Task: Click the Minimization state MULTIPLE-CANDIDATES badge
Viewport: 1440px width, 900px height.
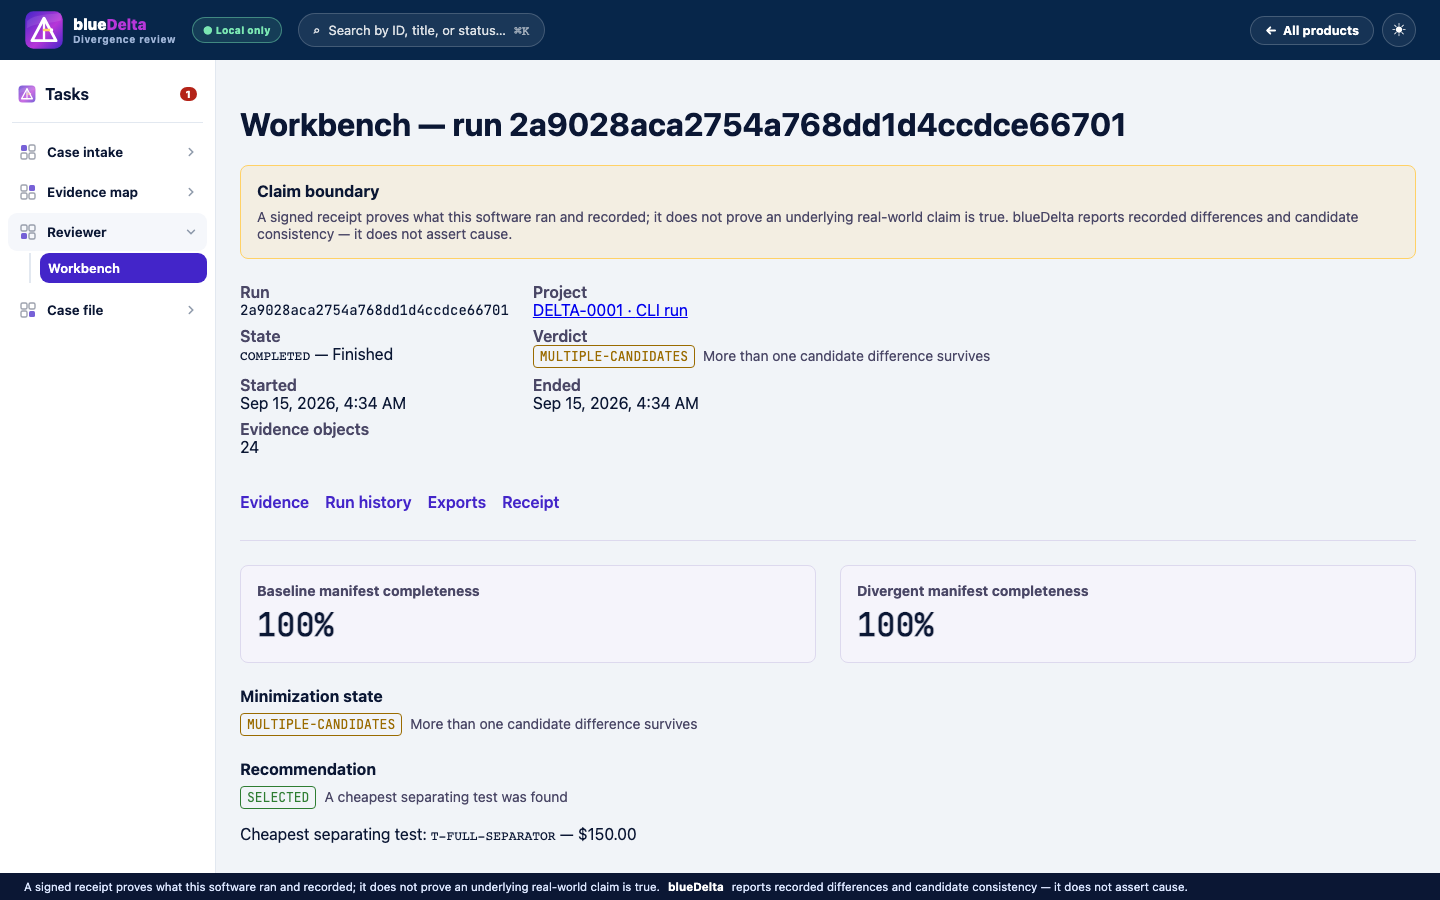Action: pos(321,724)
